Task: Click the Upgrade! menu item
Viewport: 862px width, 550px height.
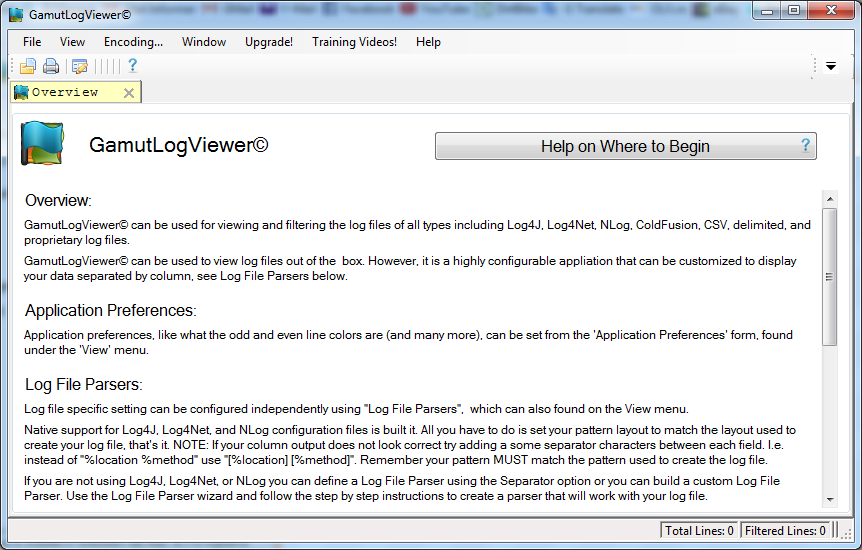Action: 269,42
